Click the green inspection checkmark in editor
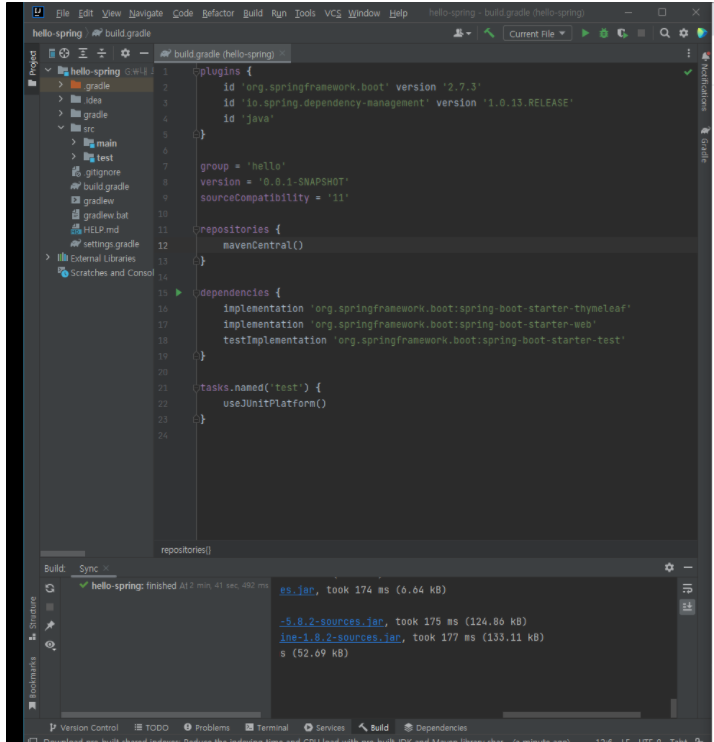 tap(688, 72)
